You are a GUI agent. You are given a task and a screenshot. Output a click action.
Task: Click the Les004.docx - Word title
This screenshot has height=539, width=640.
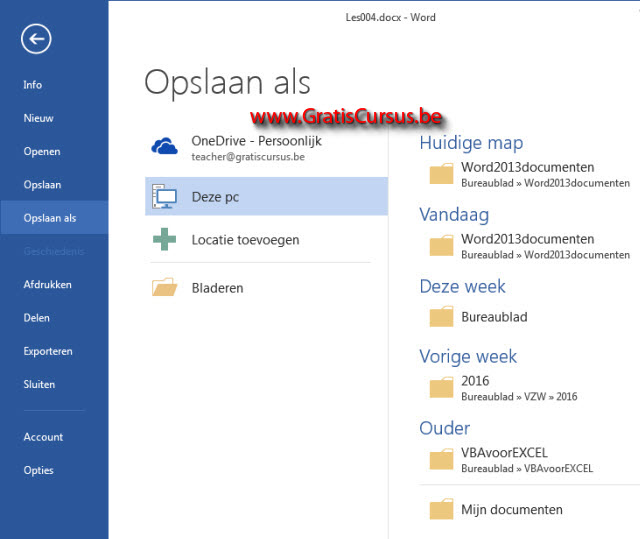[x=391, y=18]
